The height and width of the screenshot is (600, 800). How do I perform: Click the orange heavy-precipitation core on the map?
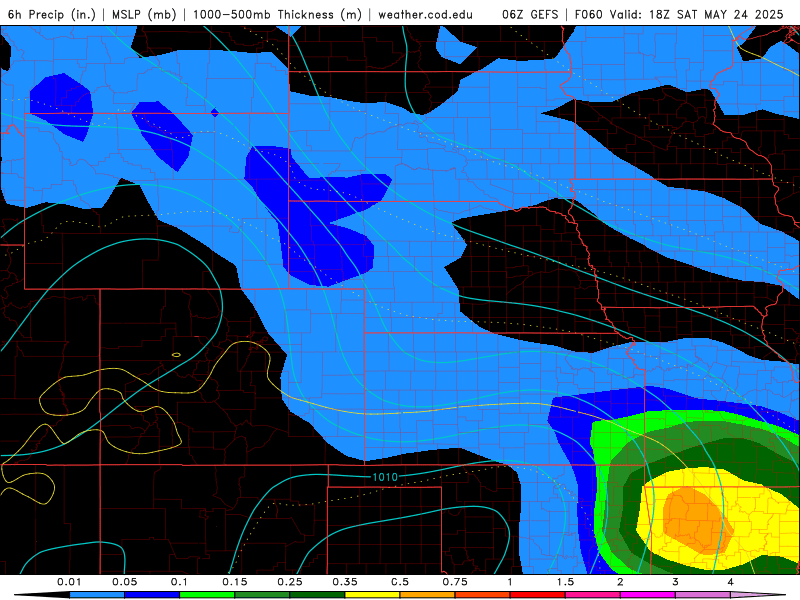click(696, 520)
